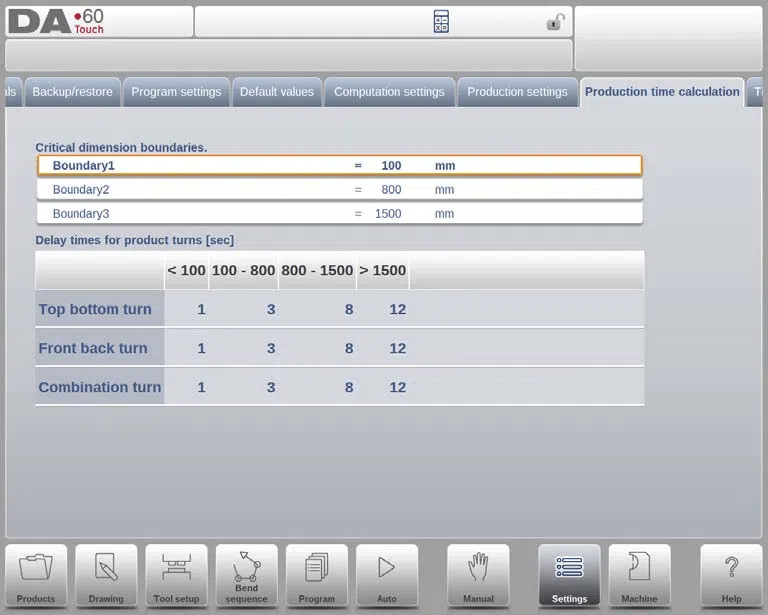768x615 pixels.
Task: Click the Front back turn row label
Action: pyautogui.click(x=99, y=348)
